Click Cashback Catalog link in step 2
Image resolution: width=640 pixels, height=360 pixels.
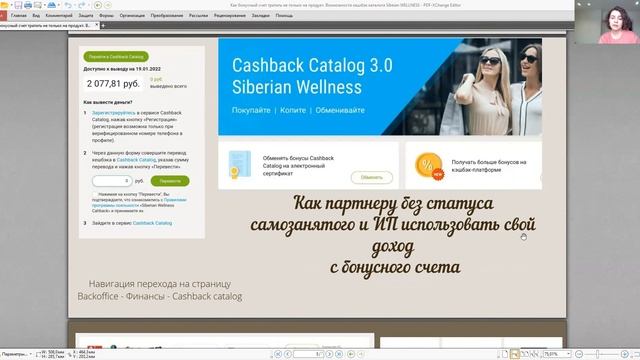point(136,160)
